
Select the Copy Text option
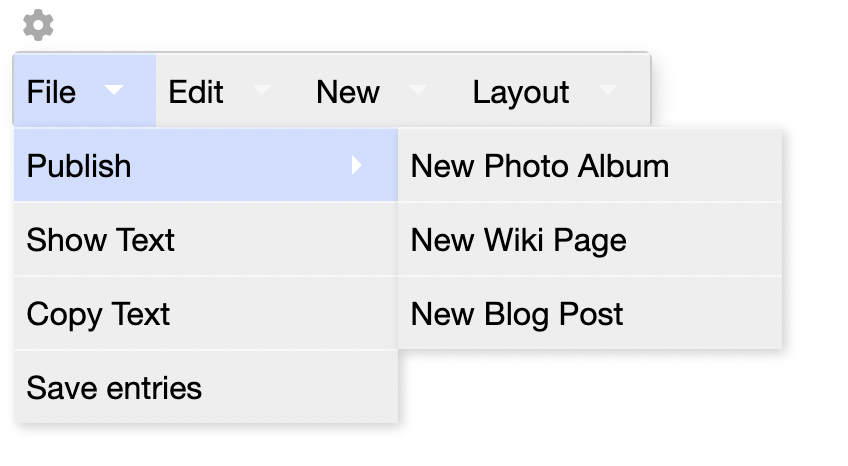(x=98, y=314)
